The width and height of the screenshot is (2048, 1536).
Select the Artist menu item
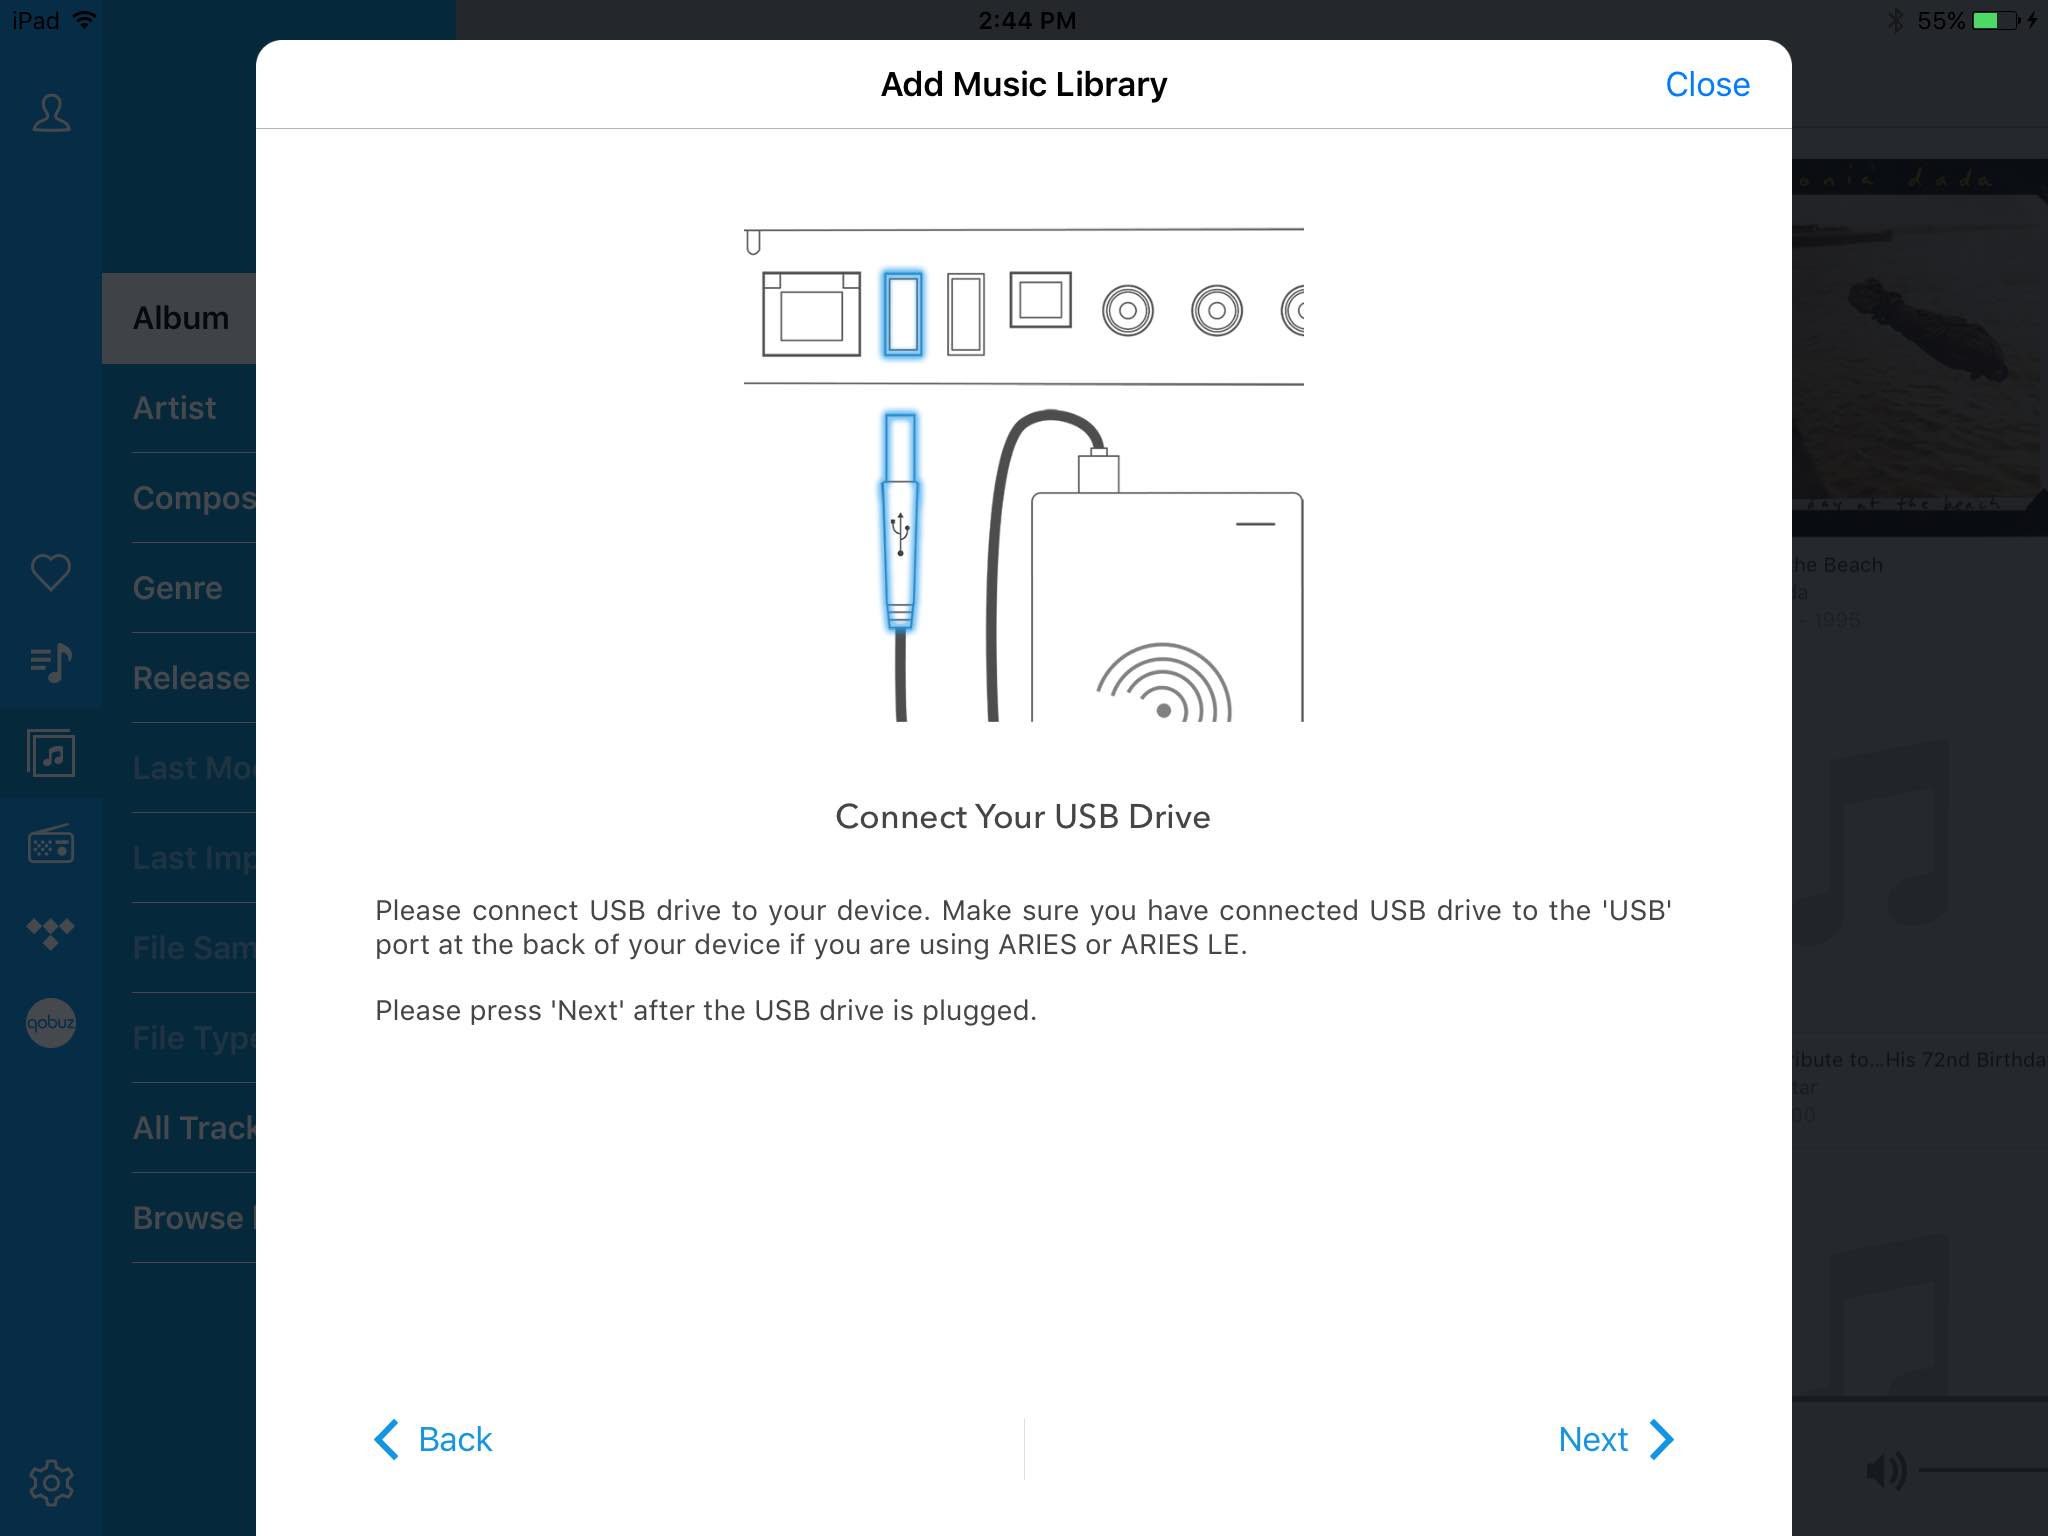[x=174, y=407]
